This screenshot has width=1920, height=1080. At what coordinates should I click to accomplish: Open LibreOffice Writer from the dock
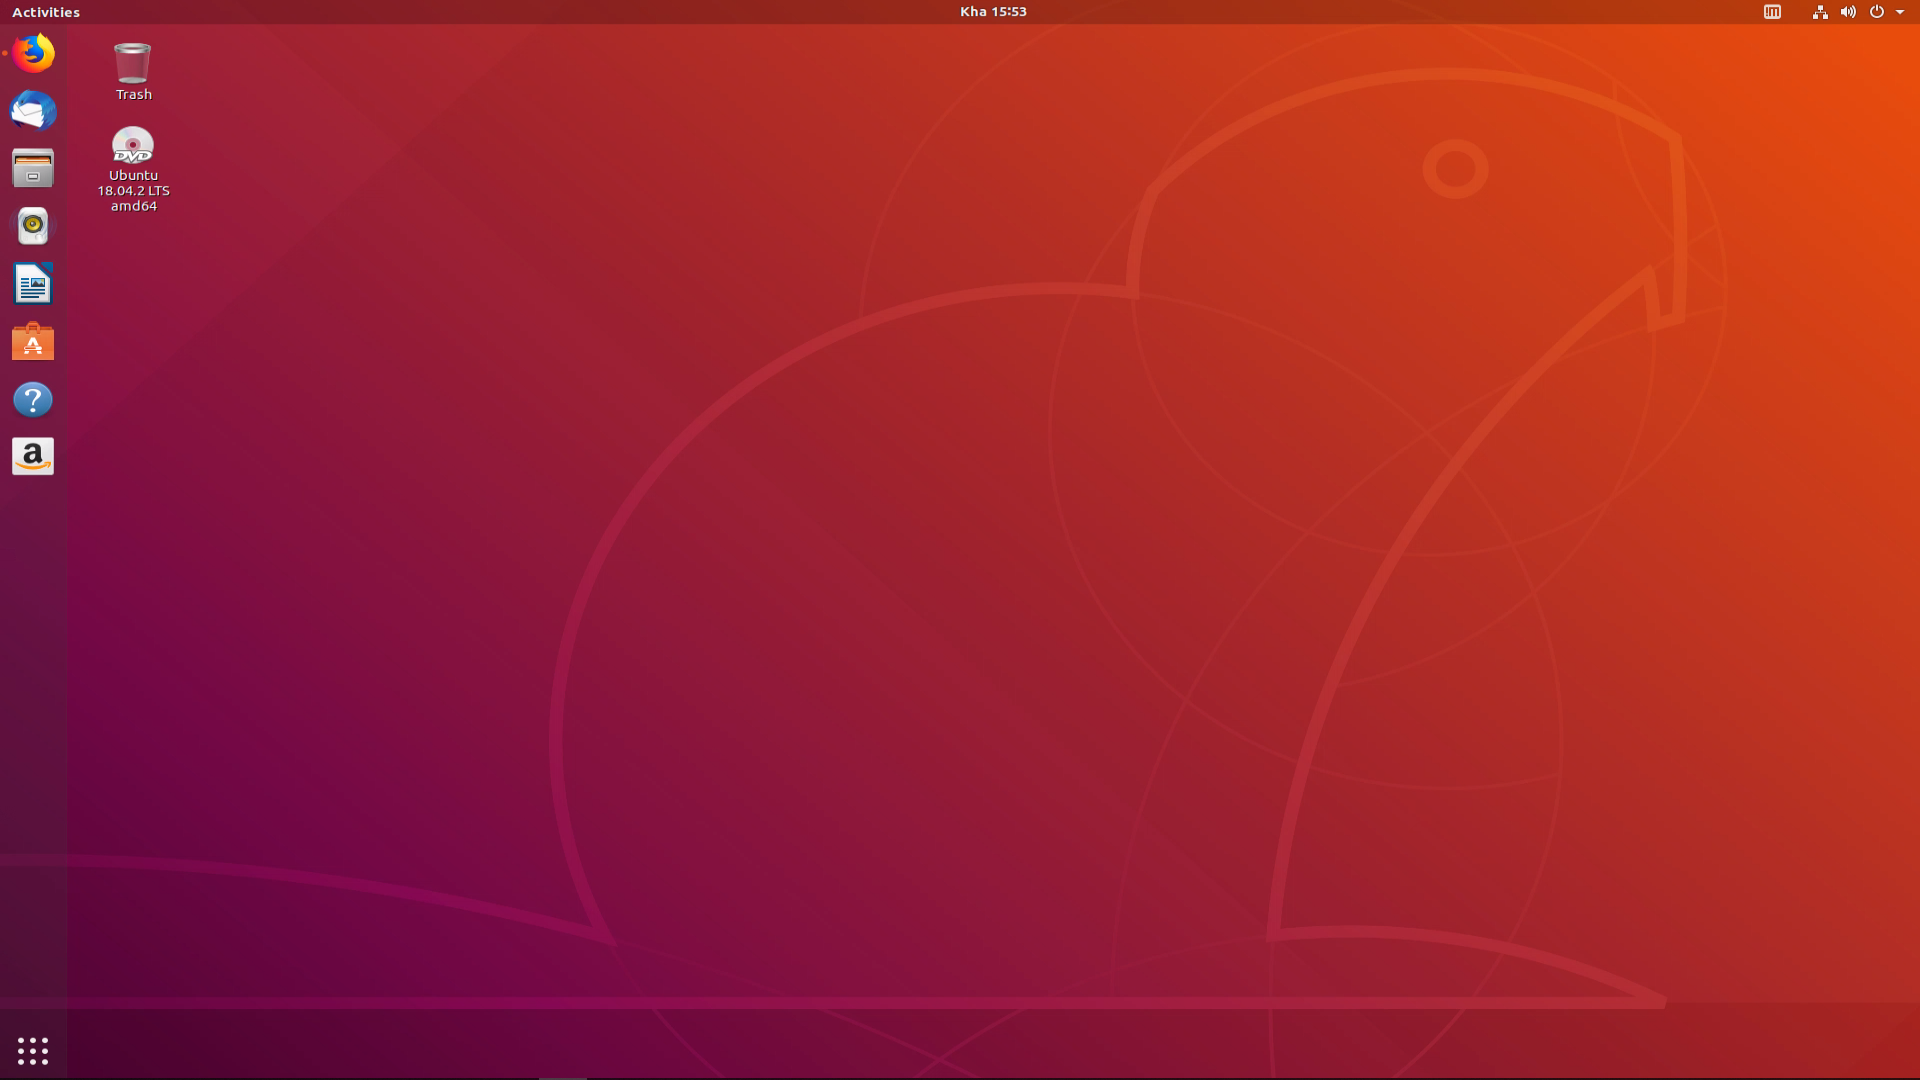tap(33, 284)
